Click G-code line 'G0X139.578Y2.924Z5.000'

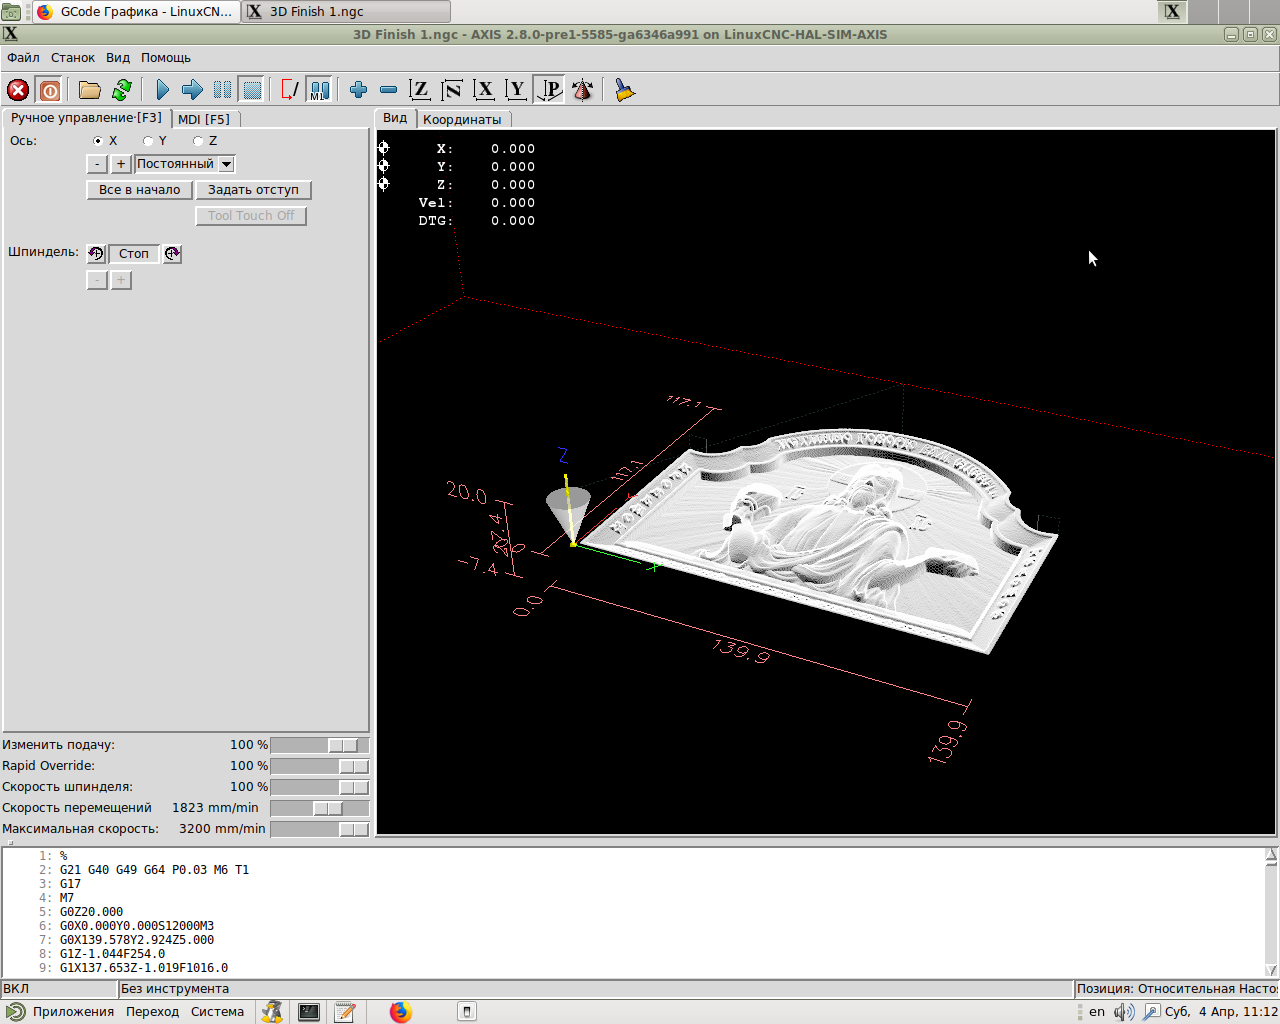[x=137, y=940]
